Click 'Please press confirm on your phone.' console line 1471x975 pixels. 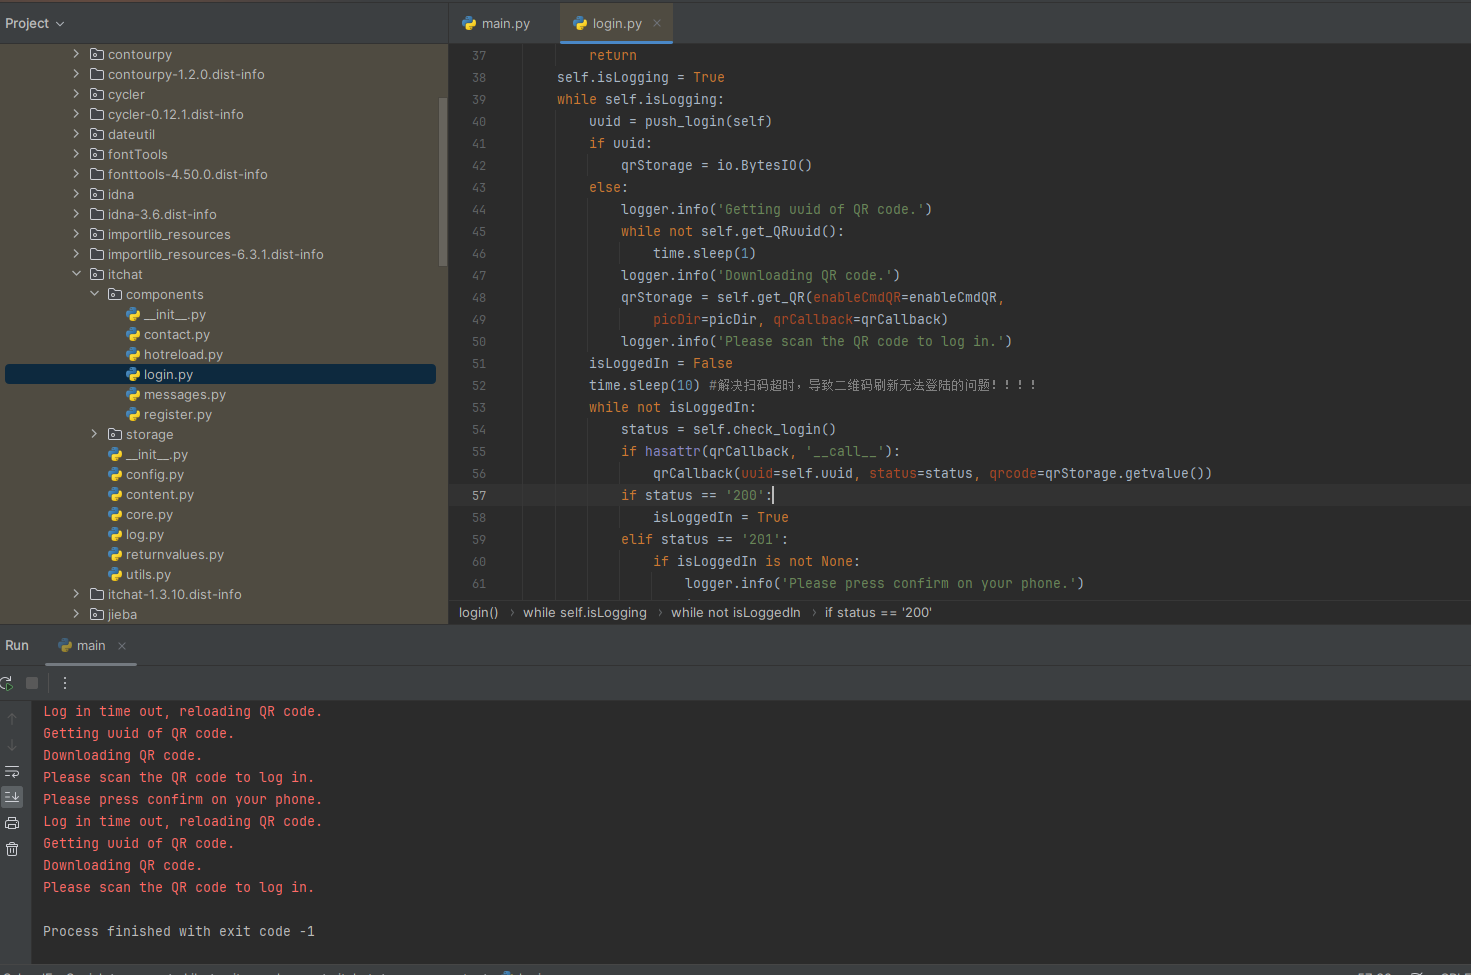coord(182,799)
